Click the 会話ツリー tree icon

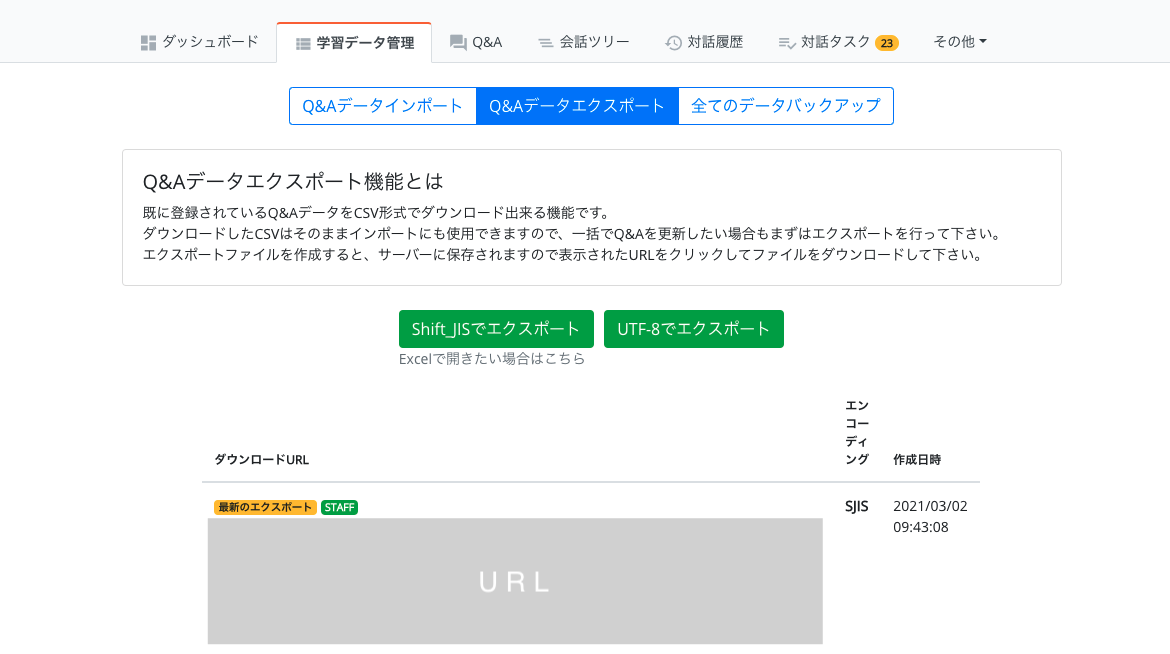tap(545, 42)
